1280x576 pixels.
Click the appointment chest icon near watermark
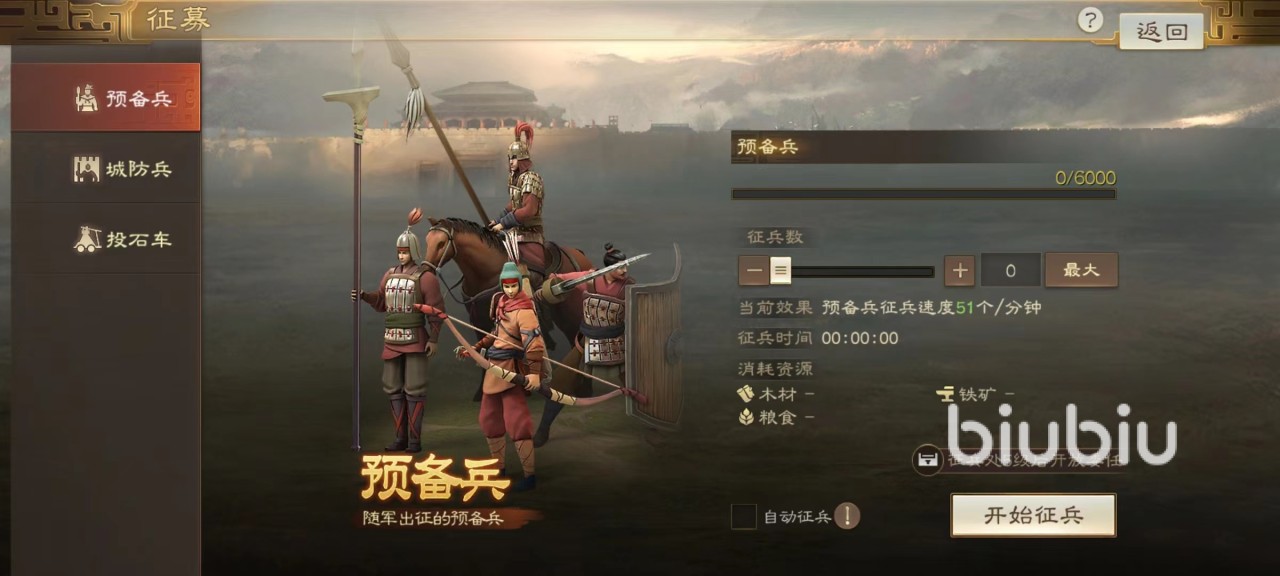(929, 460)
